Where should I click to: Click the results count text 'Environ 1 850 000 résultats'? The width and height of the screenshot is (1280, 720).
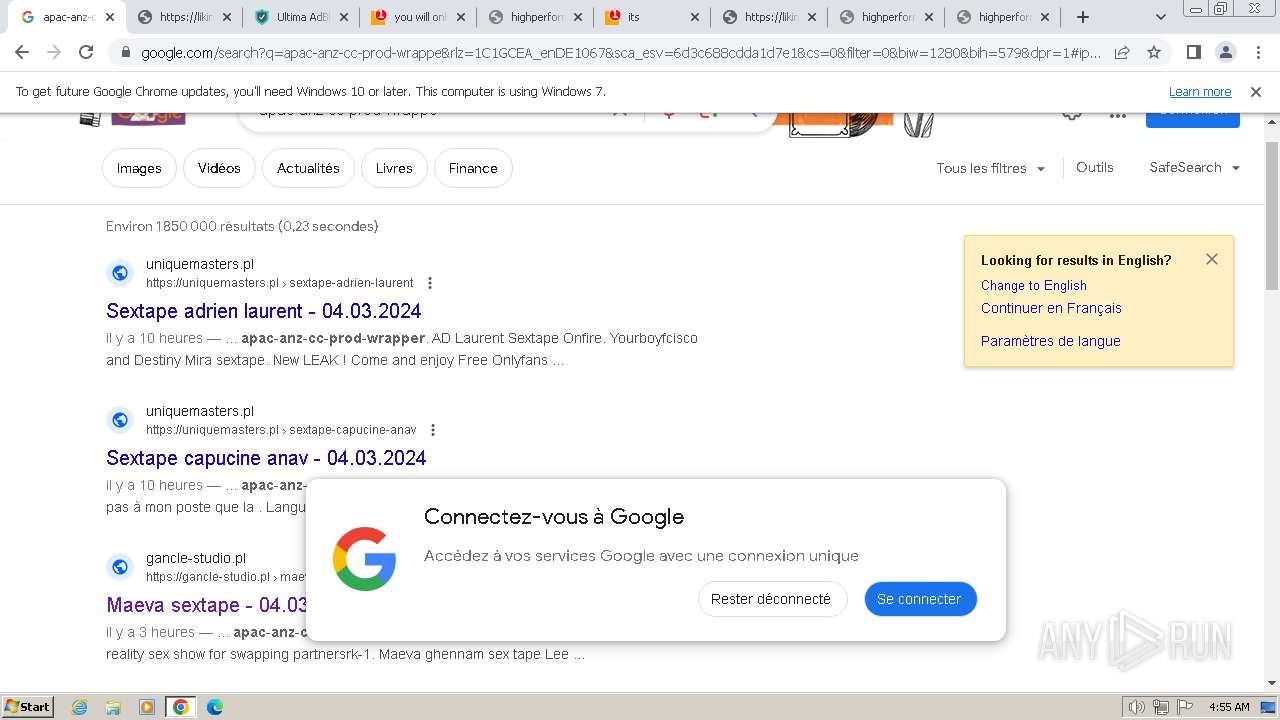click(x=190, y=226)
